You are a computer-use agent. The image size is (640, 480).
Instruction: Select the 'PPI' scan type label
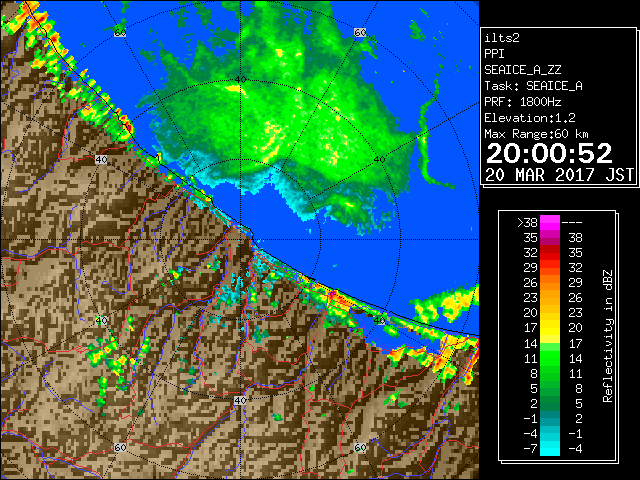(x=494, y=54)
